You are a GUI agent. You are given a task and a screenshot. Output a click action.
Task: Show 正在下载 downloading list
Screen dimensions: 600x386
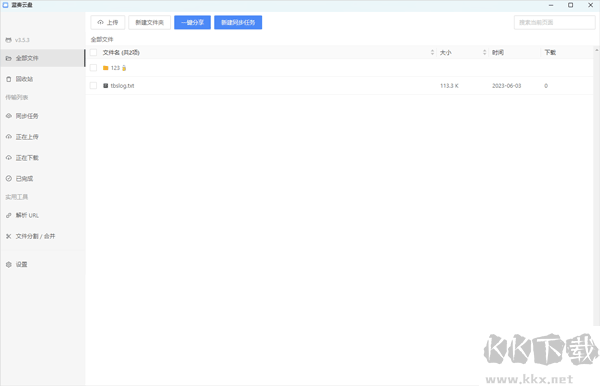click(42, 158)
